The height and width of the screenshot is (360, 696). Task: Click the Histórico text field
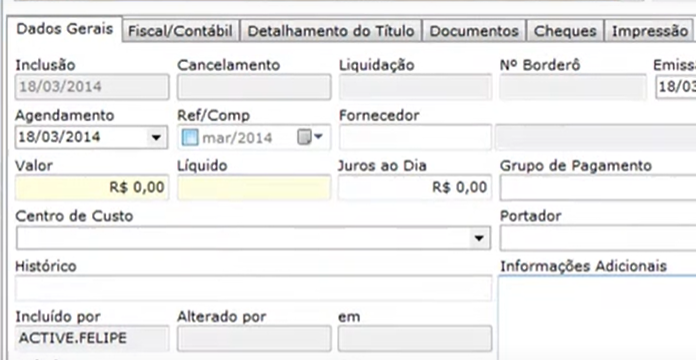click(x=254, y=289)
